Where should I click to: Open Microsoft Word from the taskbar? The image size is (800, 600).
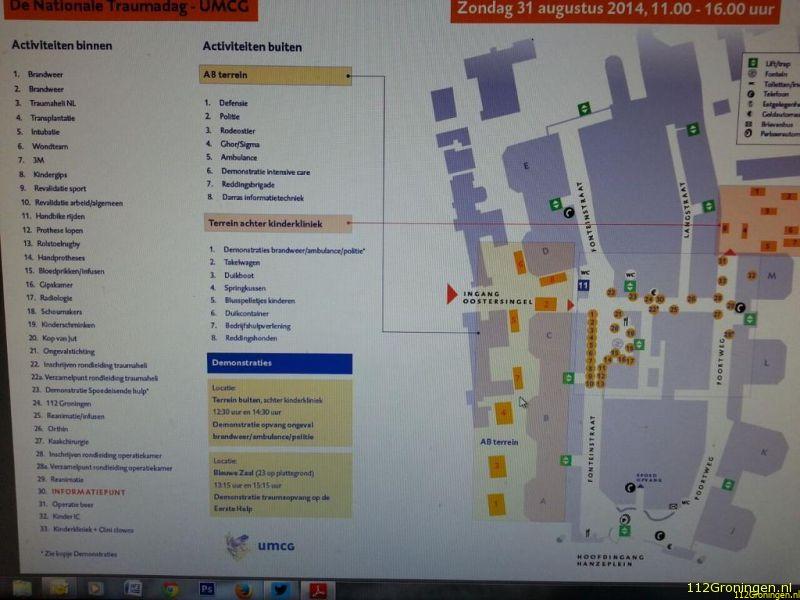133,589
